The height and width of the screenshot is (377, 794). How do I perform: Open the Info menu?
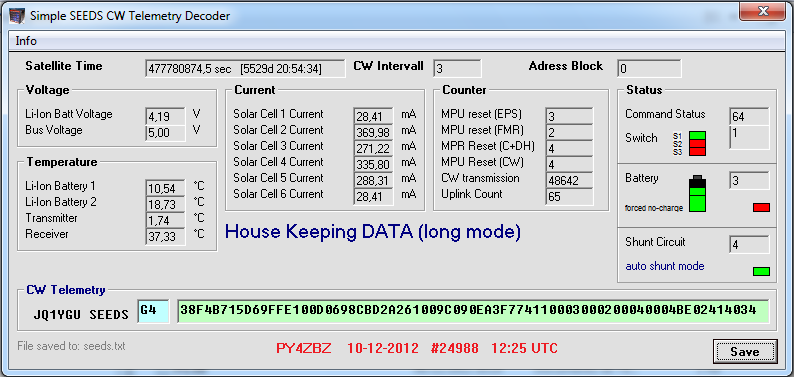pyautogui.click(x=26, y=41)
